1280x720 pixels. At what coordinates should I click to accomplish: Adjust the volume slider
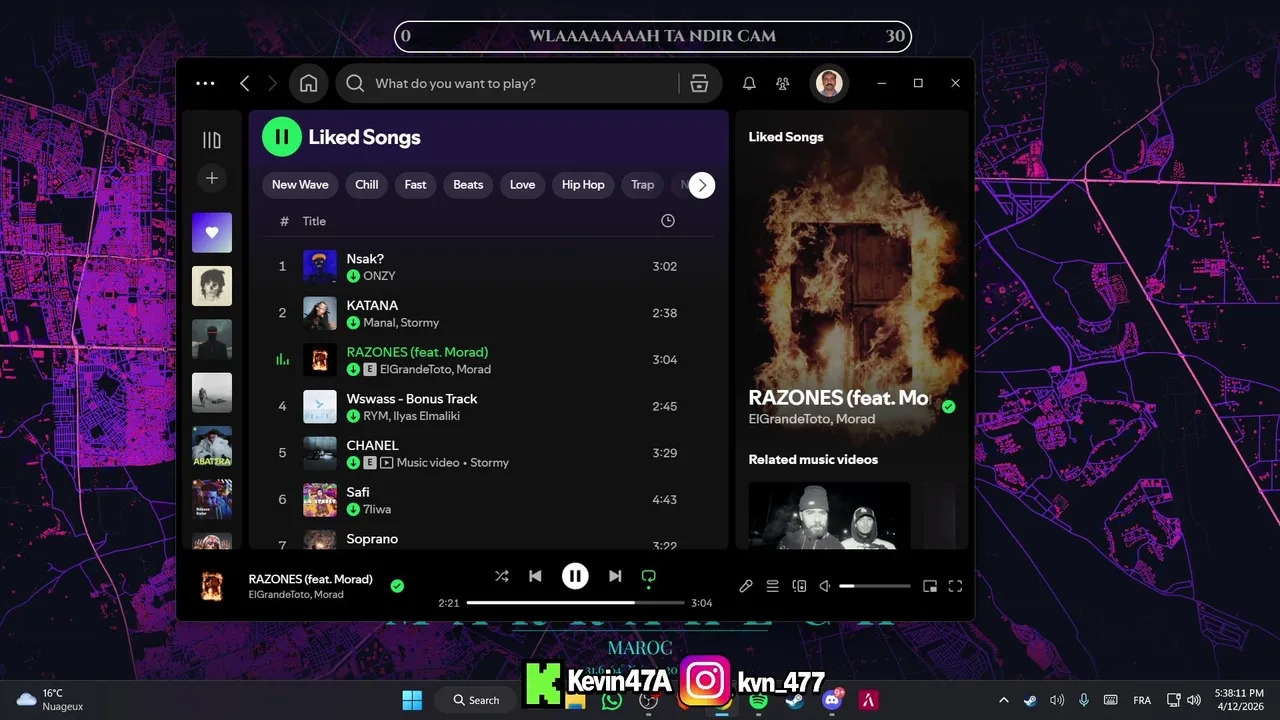875,586
